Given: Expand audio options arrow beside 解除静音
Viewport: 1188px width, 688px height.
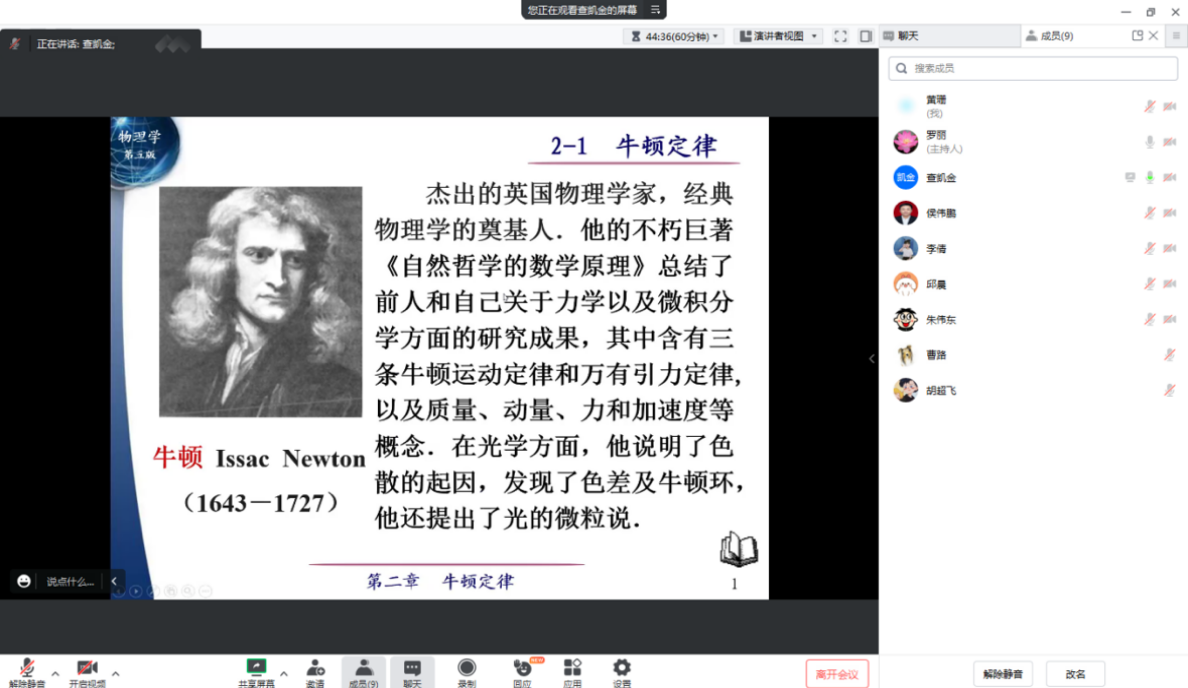Looking at the screenshot, I should 55,673.
